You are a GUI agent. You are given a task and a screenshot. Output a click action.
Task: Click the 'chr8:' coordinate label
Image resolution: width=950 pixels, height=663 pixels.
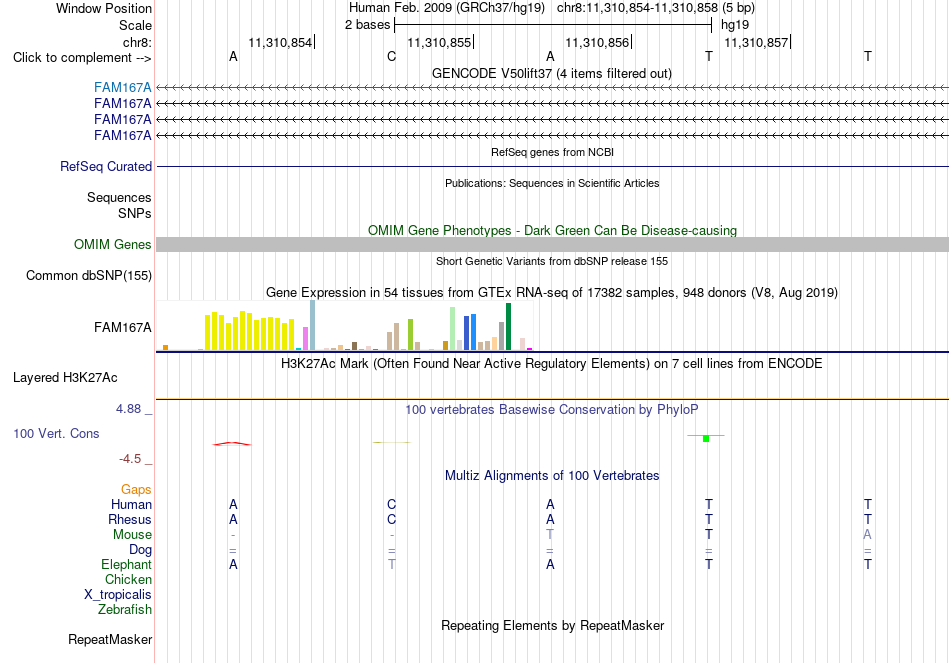(x=137, y=42)
